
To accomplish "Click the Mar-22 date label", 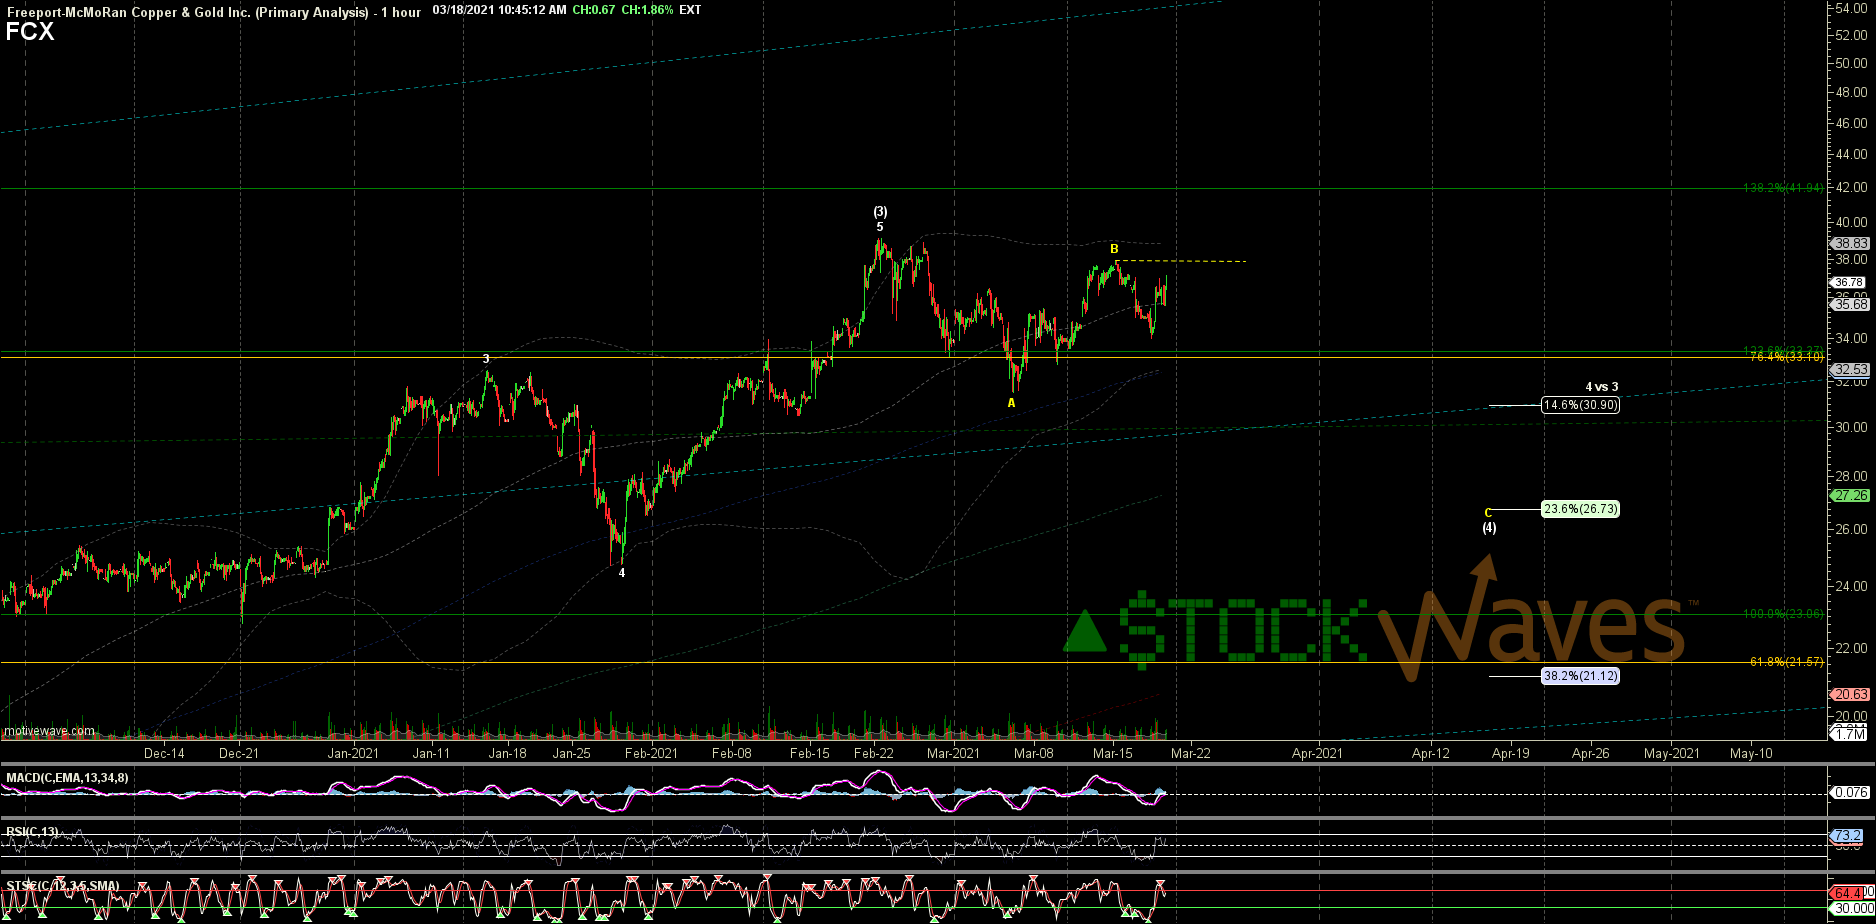I will tap(1191, 753).
